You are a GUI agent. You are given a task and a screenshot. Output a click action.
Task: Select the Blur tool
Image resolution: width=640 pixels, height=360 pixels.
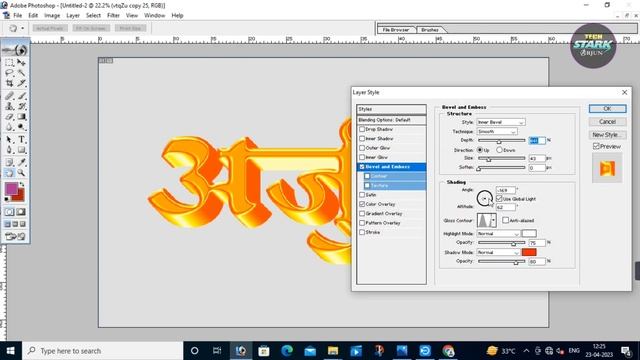(x=9, y=127)
